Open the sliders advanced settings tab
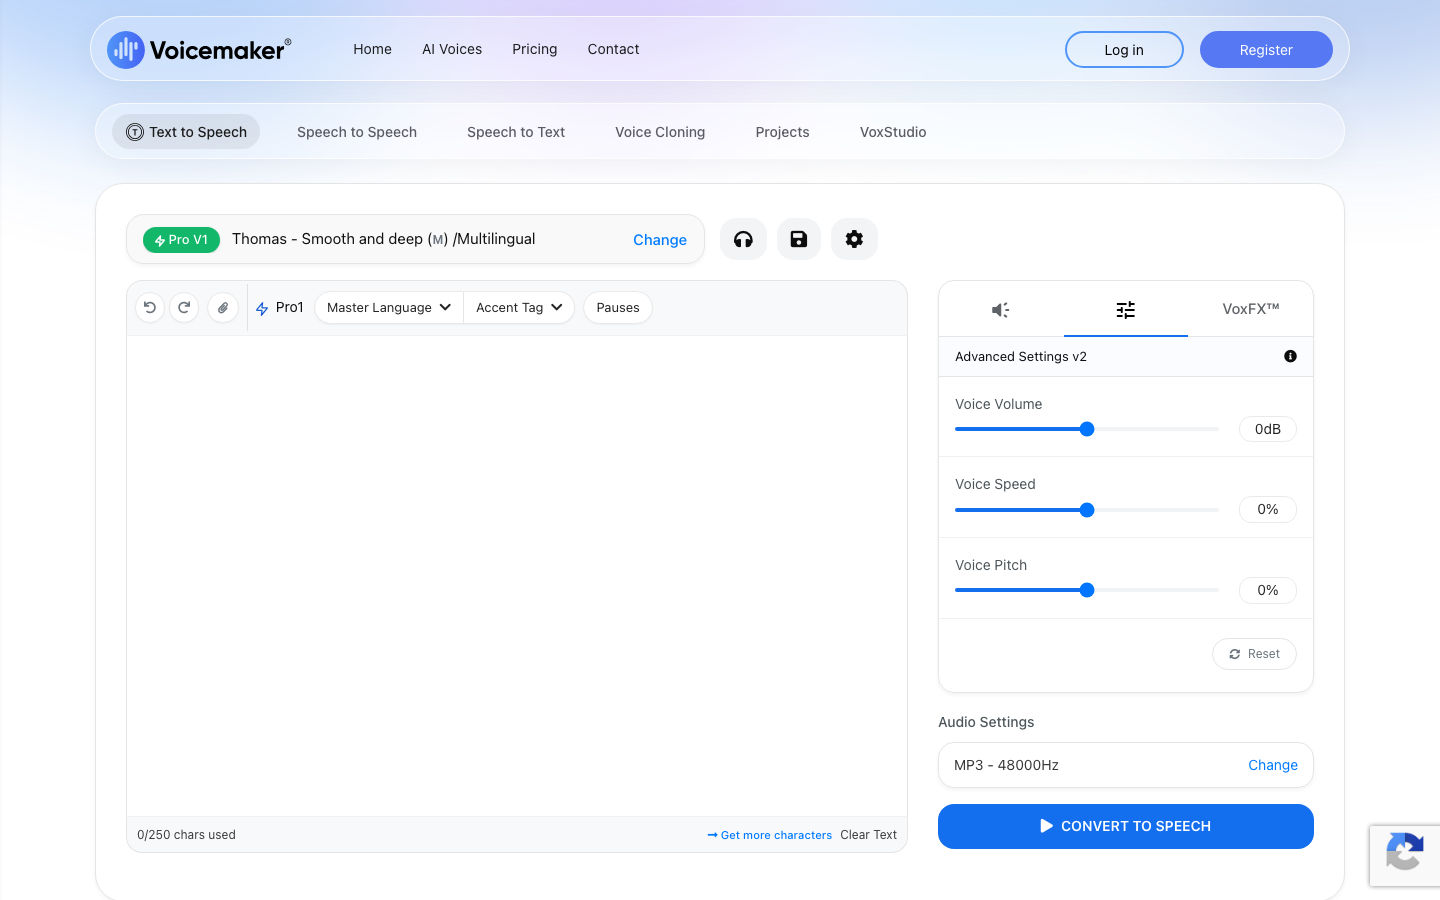Screen dimensions: 1440x900 coord(1126,309)
